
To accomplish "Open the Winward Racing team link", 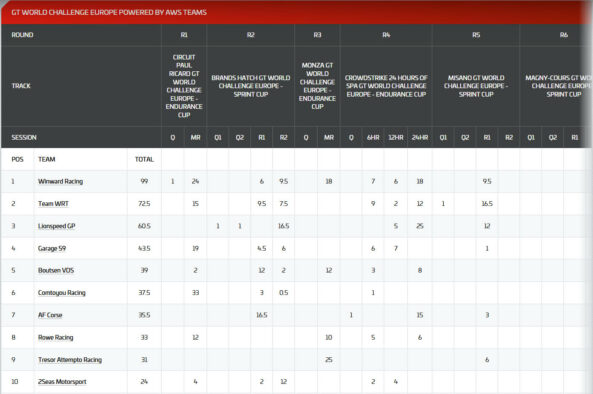I will [61, 181].
